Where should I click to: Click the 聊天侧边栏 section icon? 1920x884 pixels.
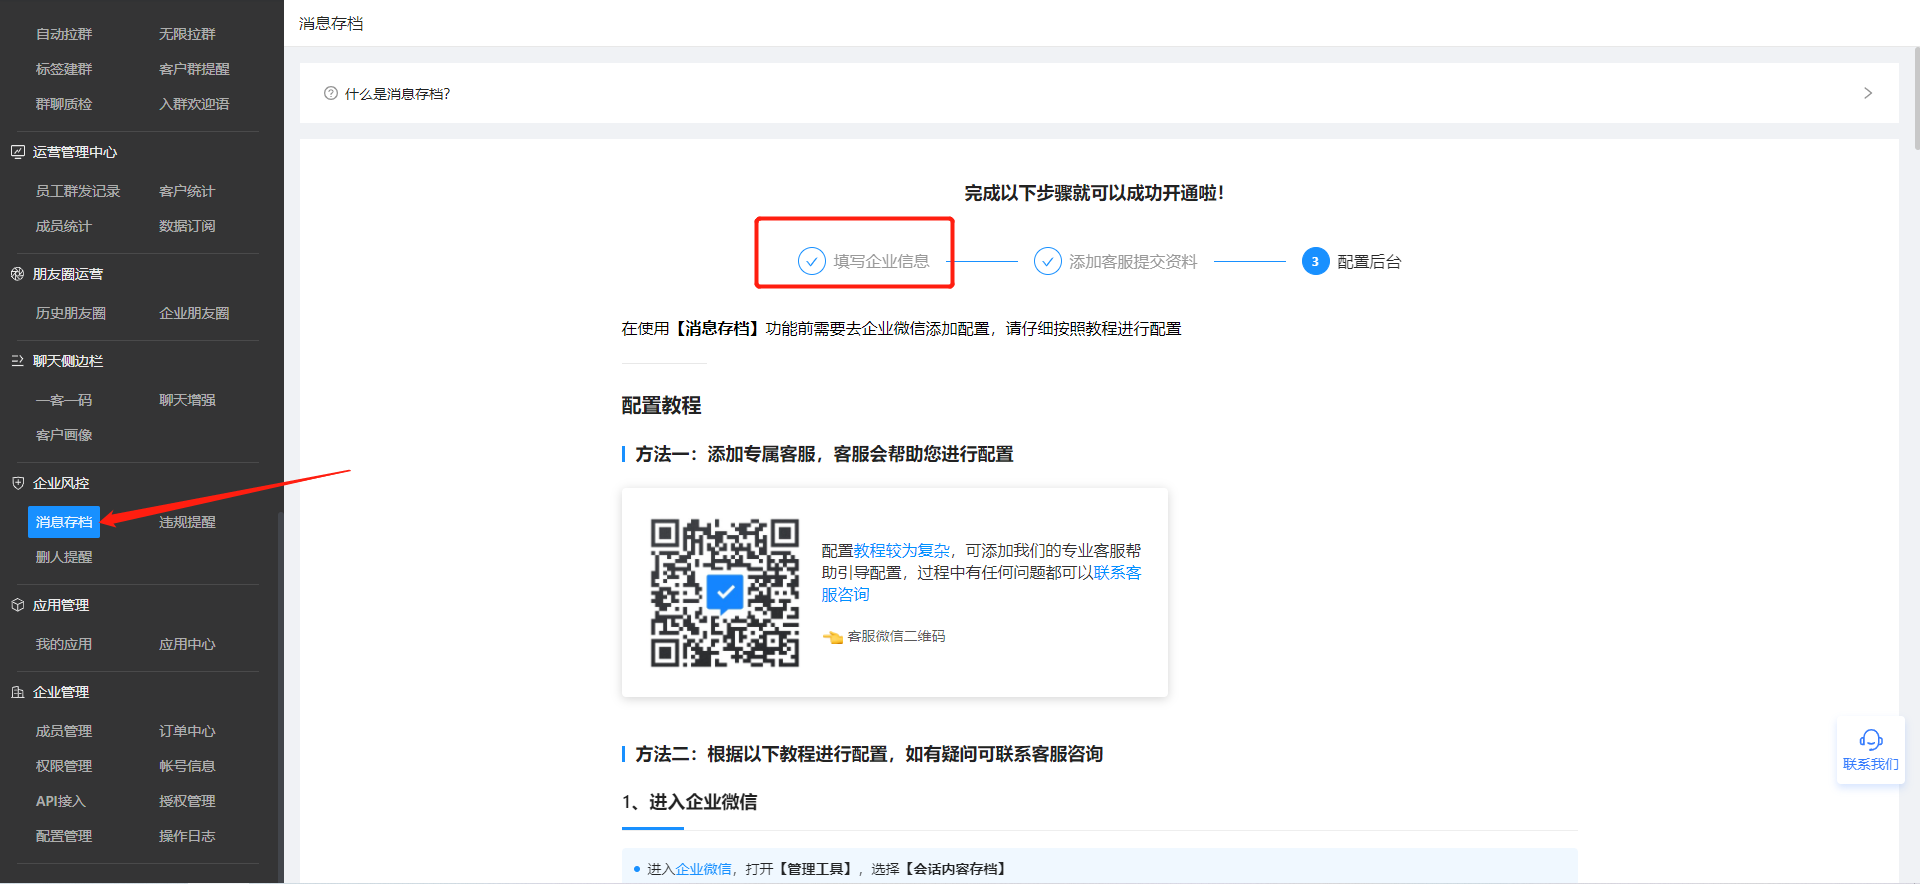coord(17,361)
